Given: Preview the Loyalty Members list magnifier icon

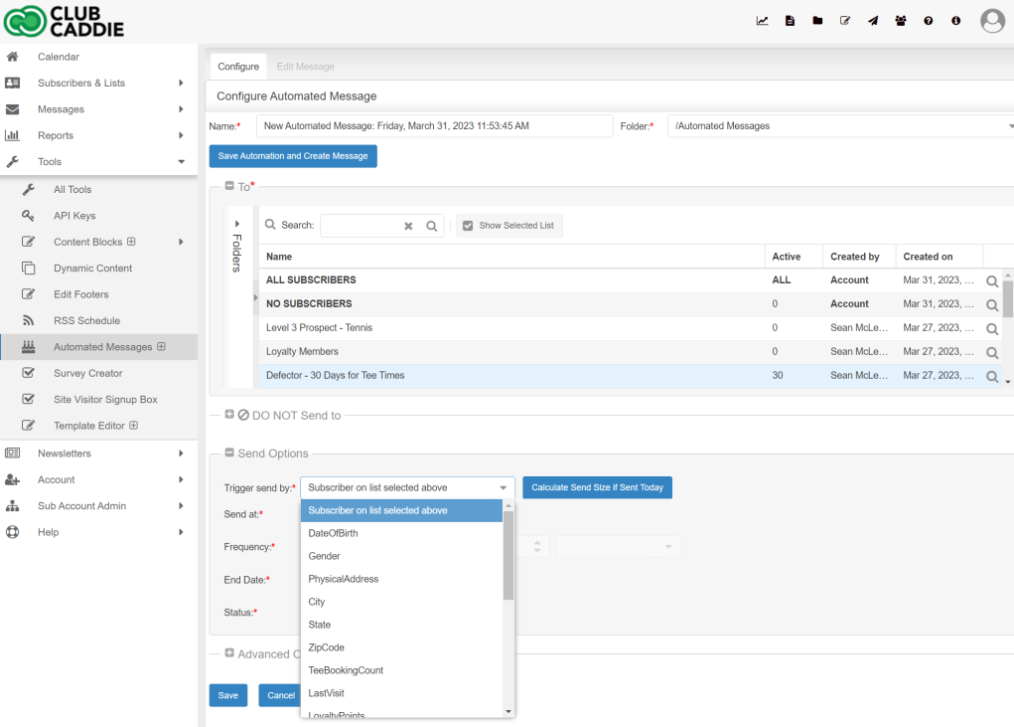Looking at the screenshot, I should tap(991, 353).
